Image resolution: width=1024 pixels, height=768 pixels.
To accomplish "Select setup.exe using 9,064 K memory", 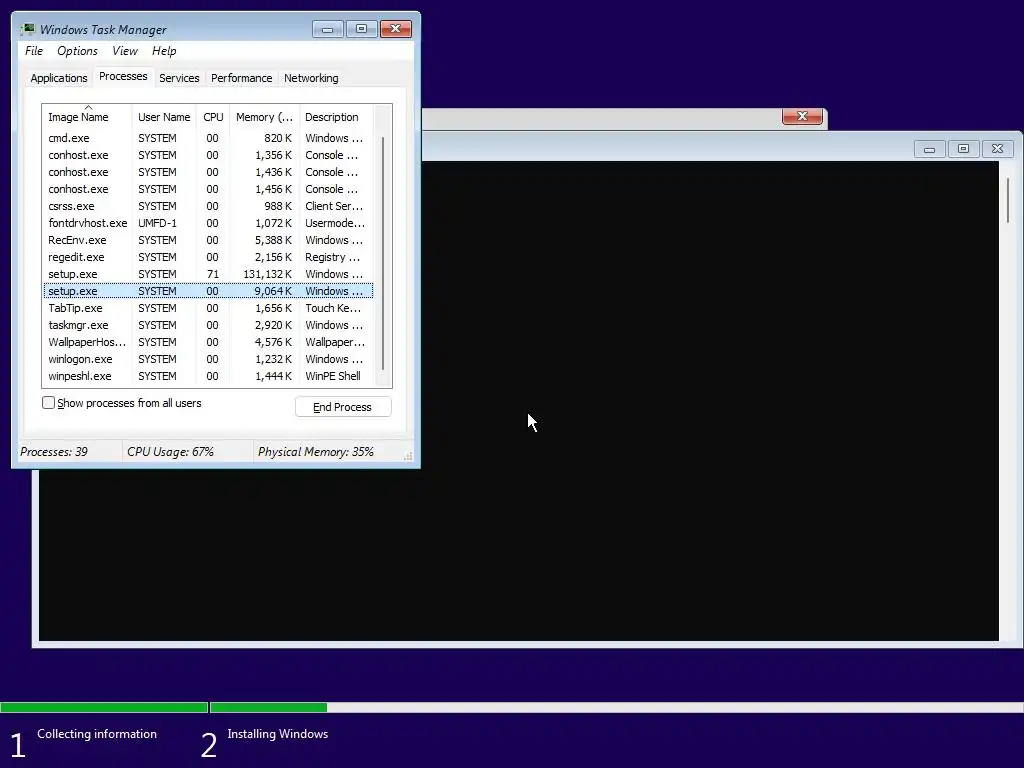I will (208, 291).
